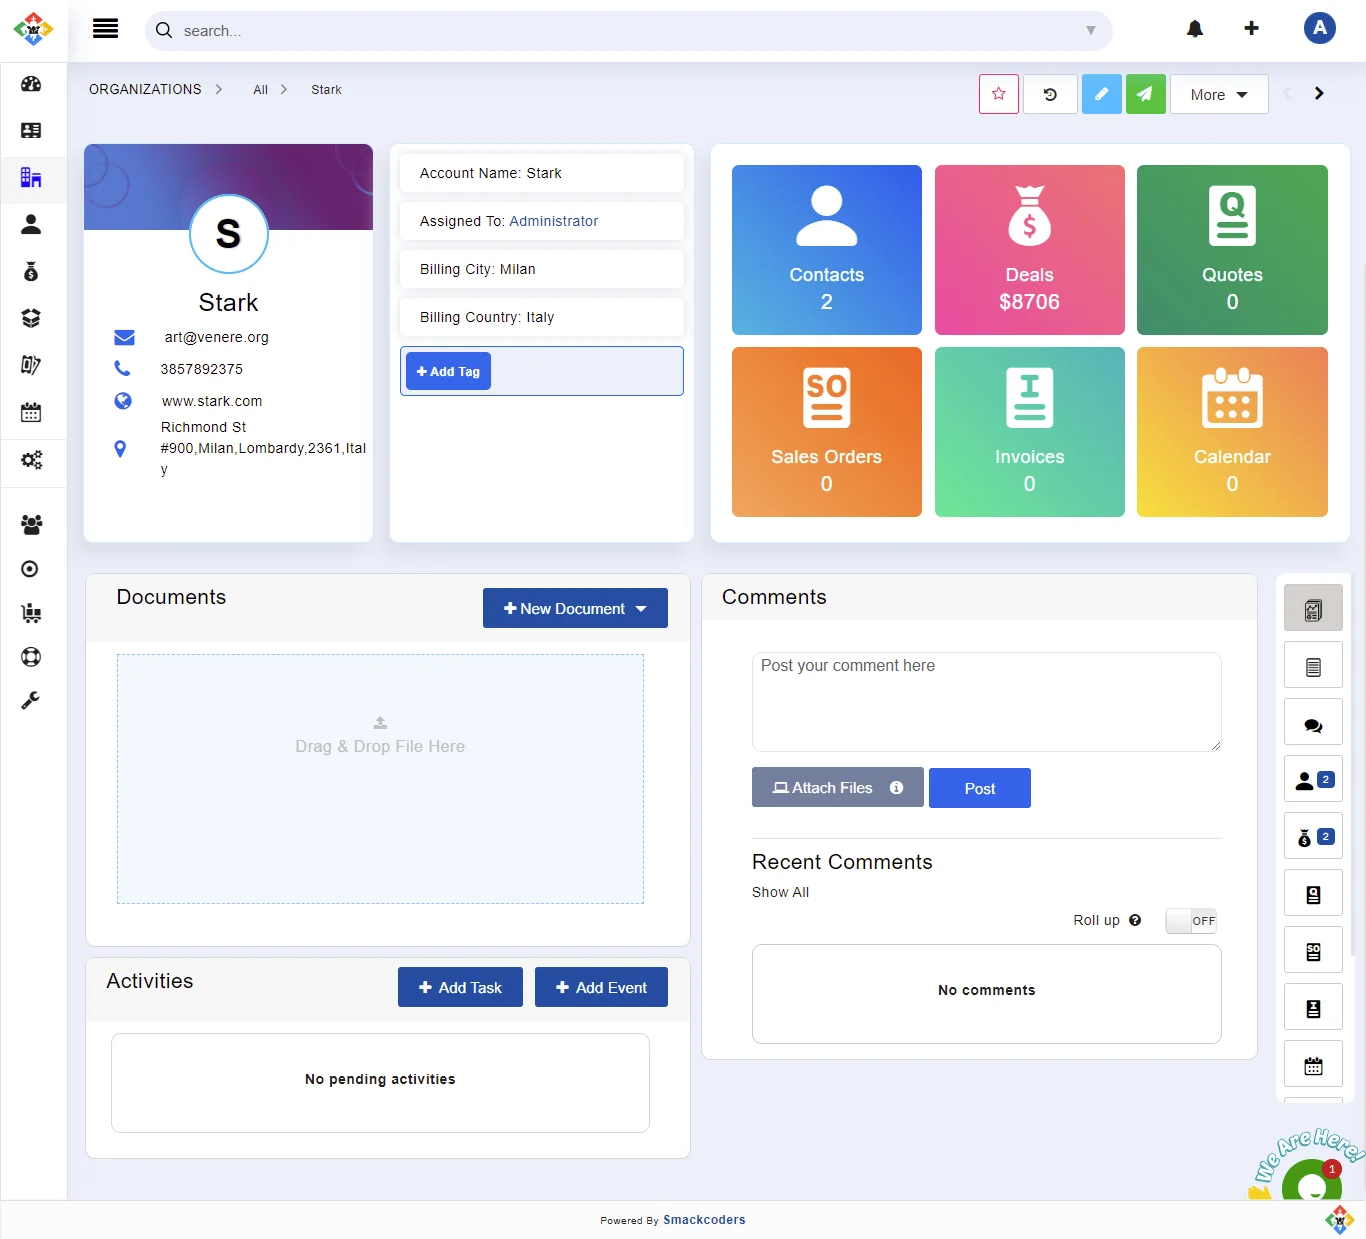Open the history refresh icon
The image size is (1366, 1239).
(1050, 94)
